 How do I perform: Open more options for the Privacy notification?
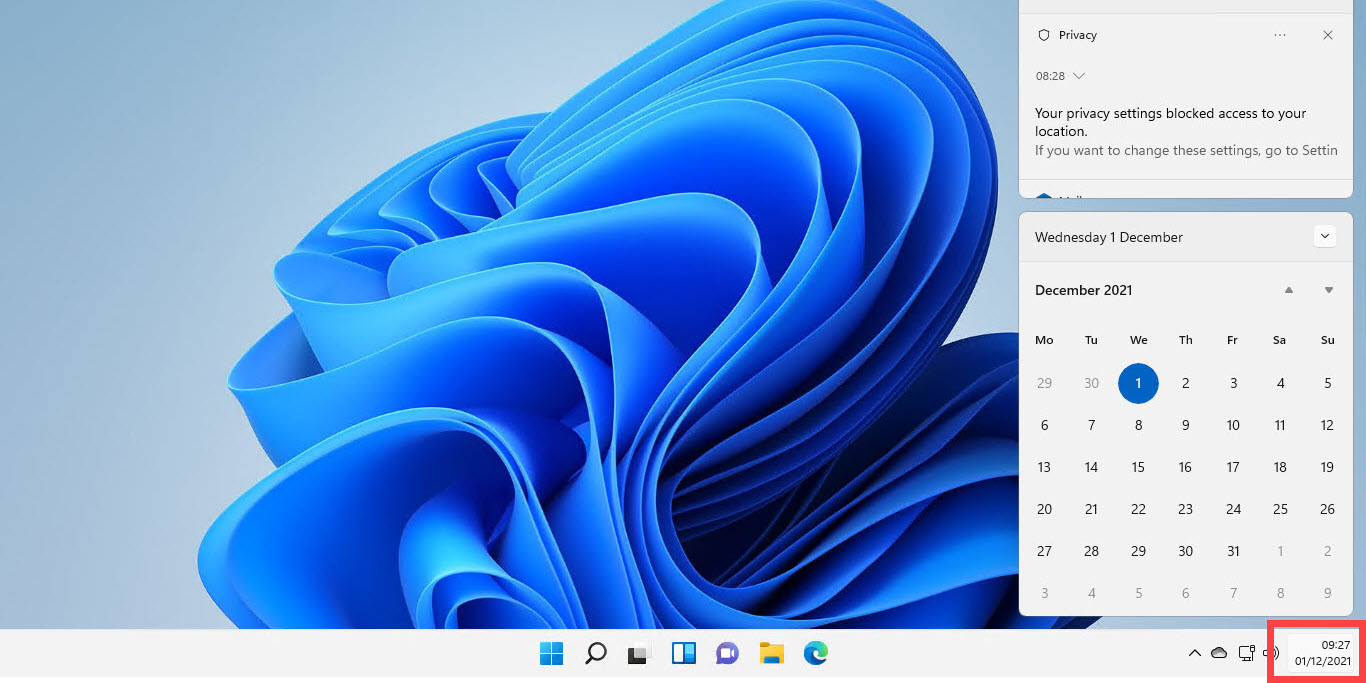coord(1280,34)
